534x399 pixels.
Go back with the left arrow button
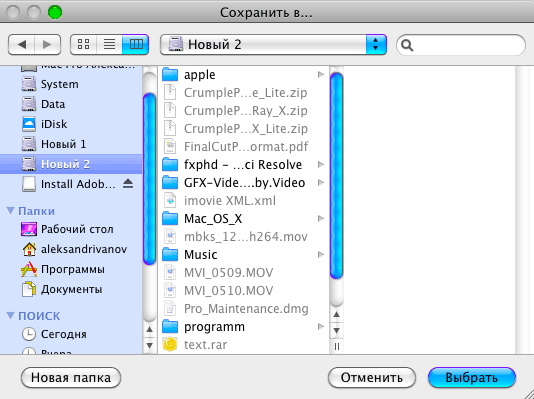pyautogui.click(x=21, y=44)
